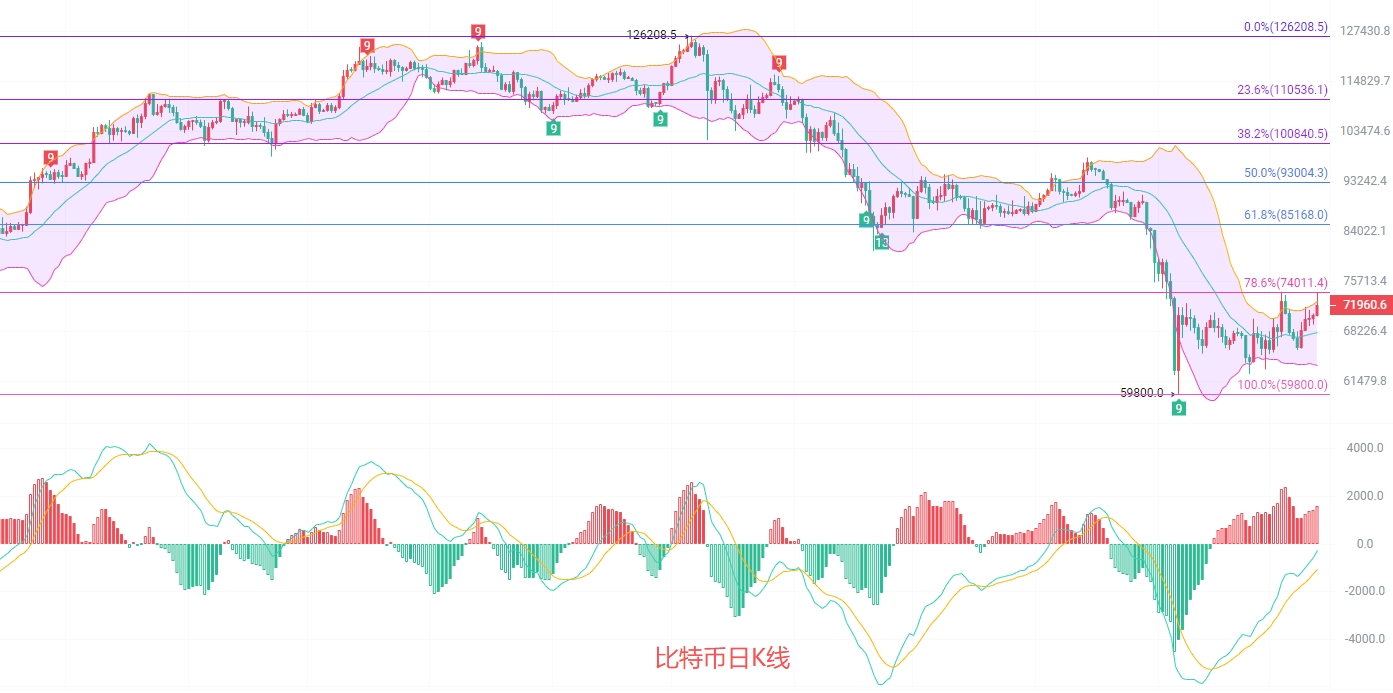Select the leftmost green 9 signal marker
The image size is (1393, 693).
click(553, 128)
